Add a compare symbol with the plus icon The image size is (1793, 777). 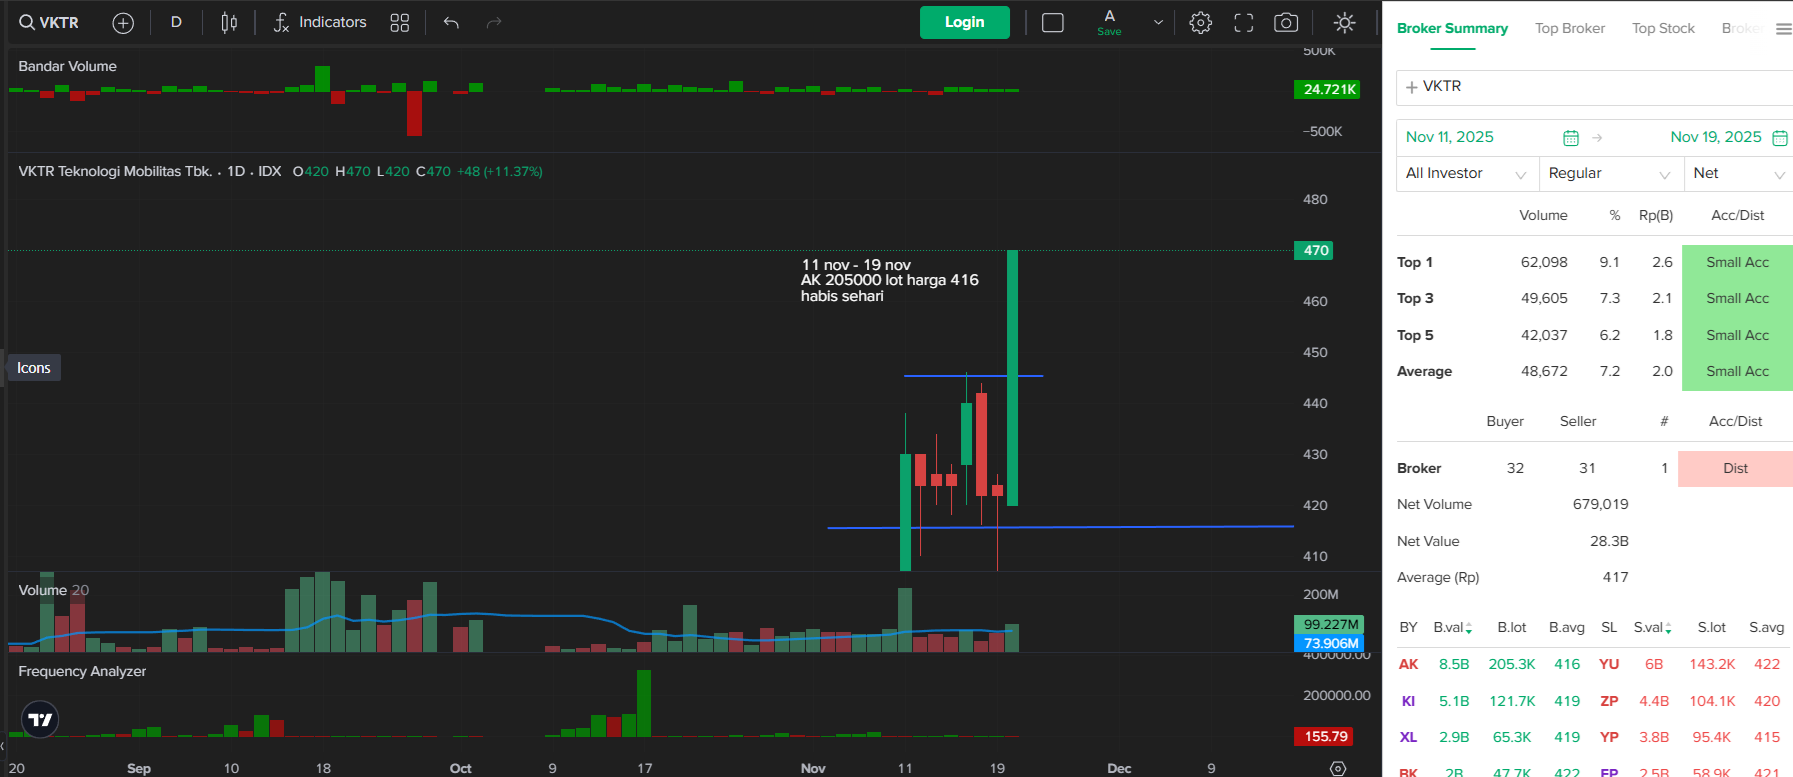point(123,23)
